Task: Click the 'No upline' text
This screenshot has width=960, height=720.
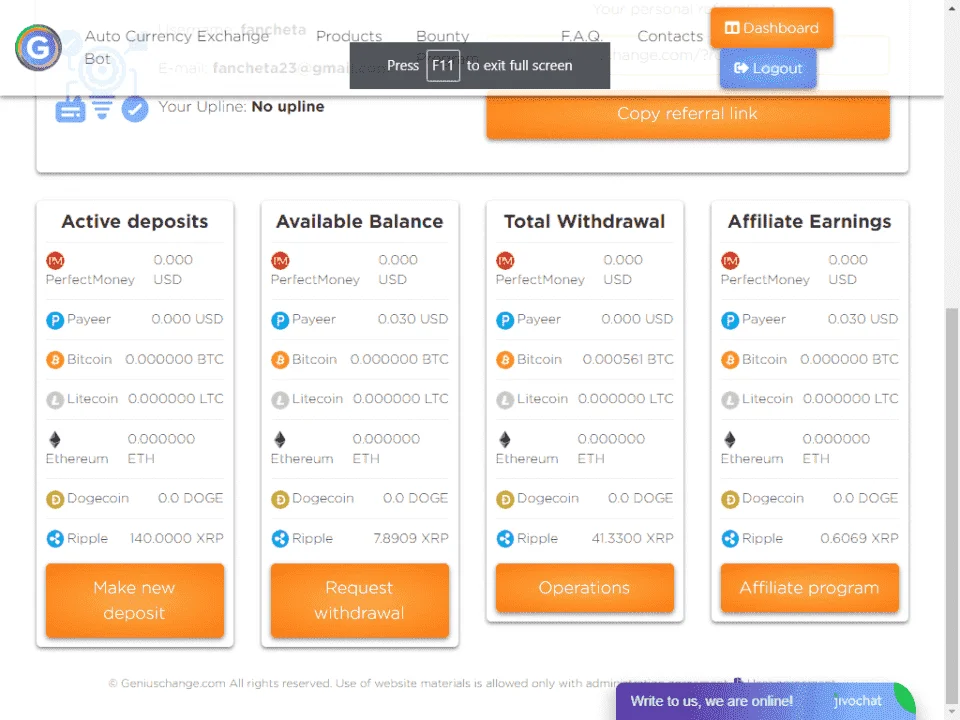Action: pos(288,107)
